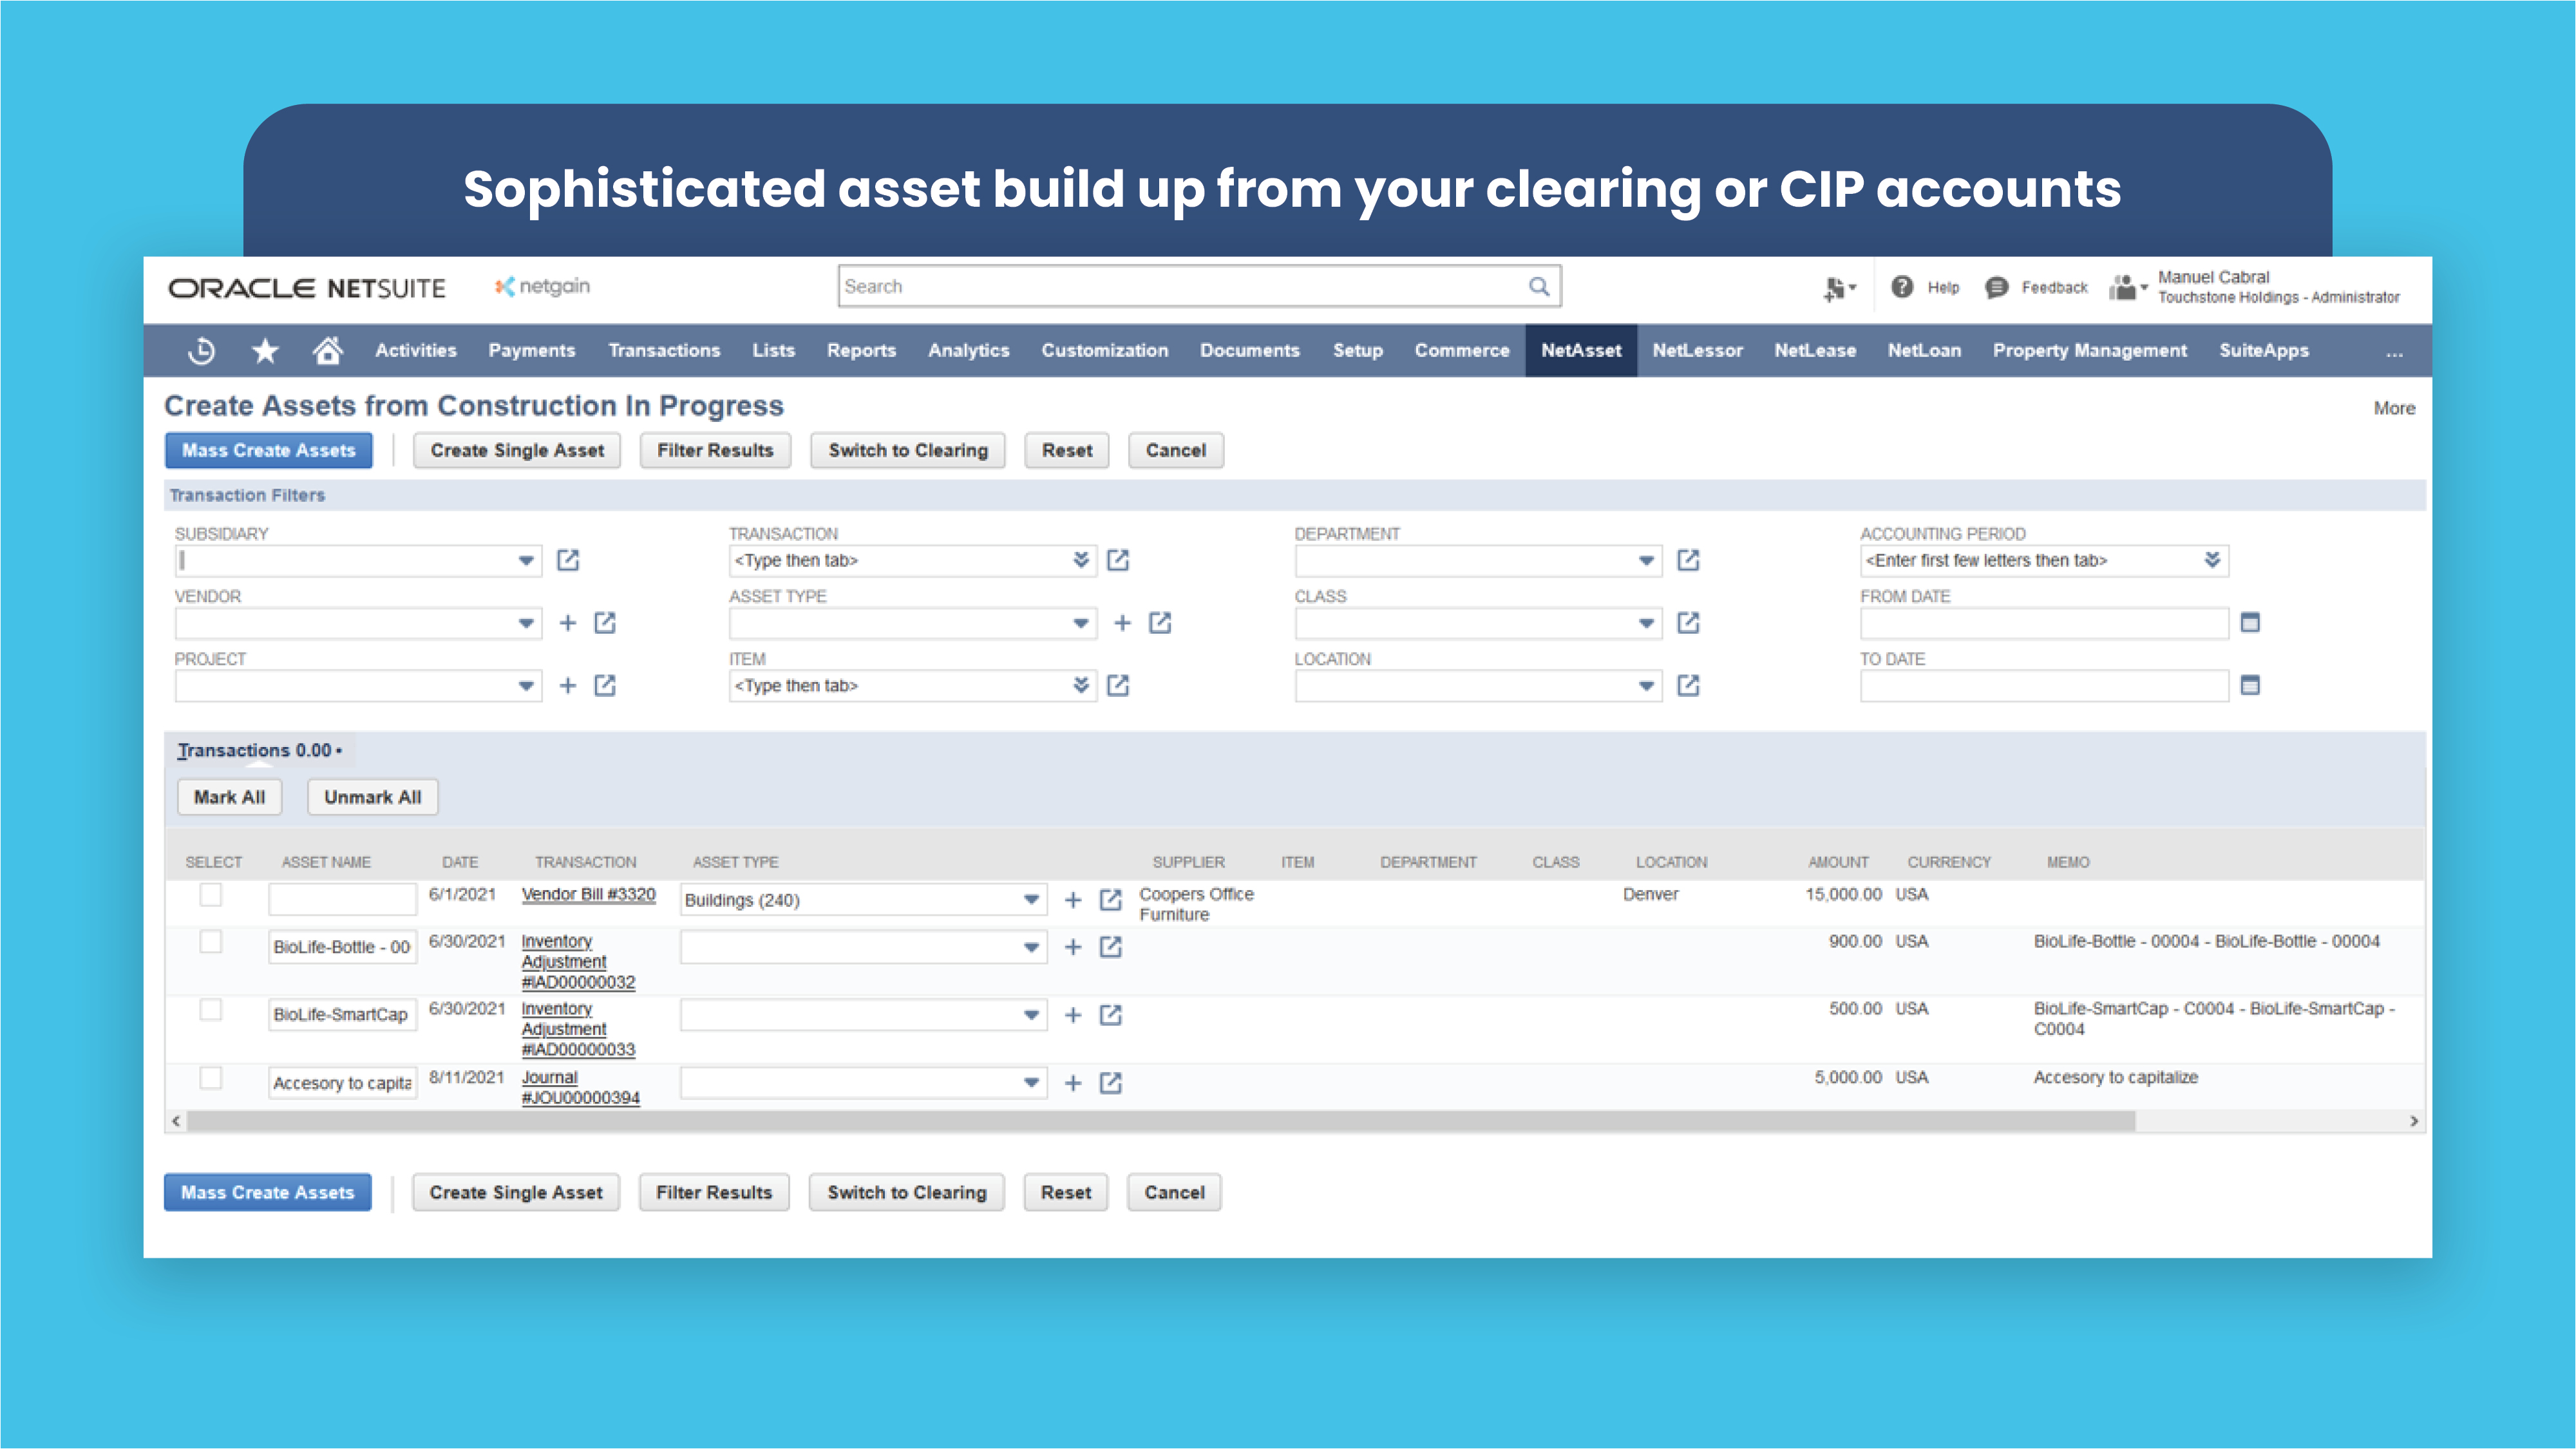Viewport: 2576px width, 1449px height.
Task: Open the Home icon in navigation bar
Action: click(328, 350)
